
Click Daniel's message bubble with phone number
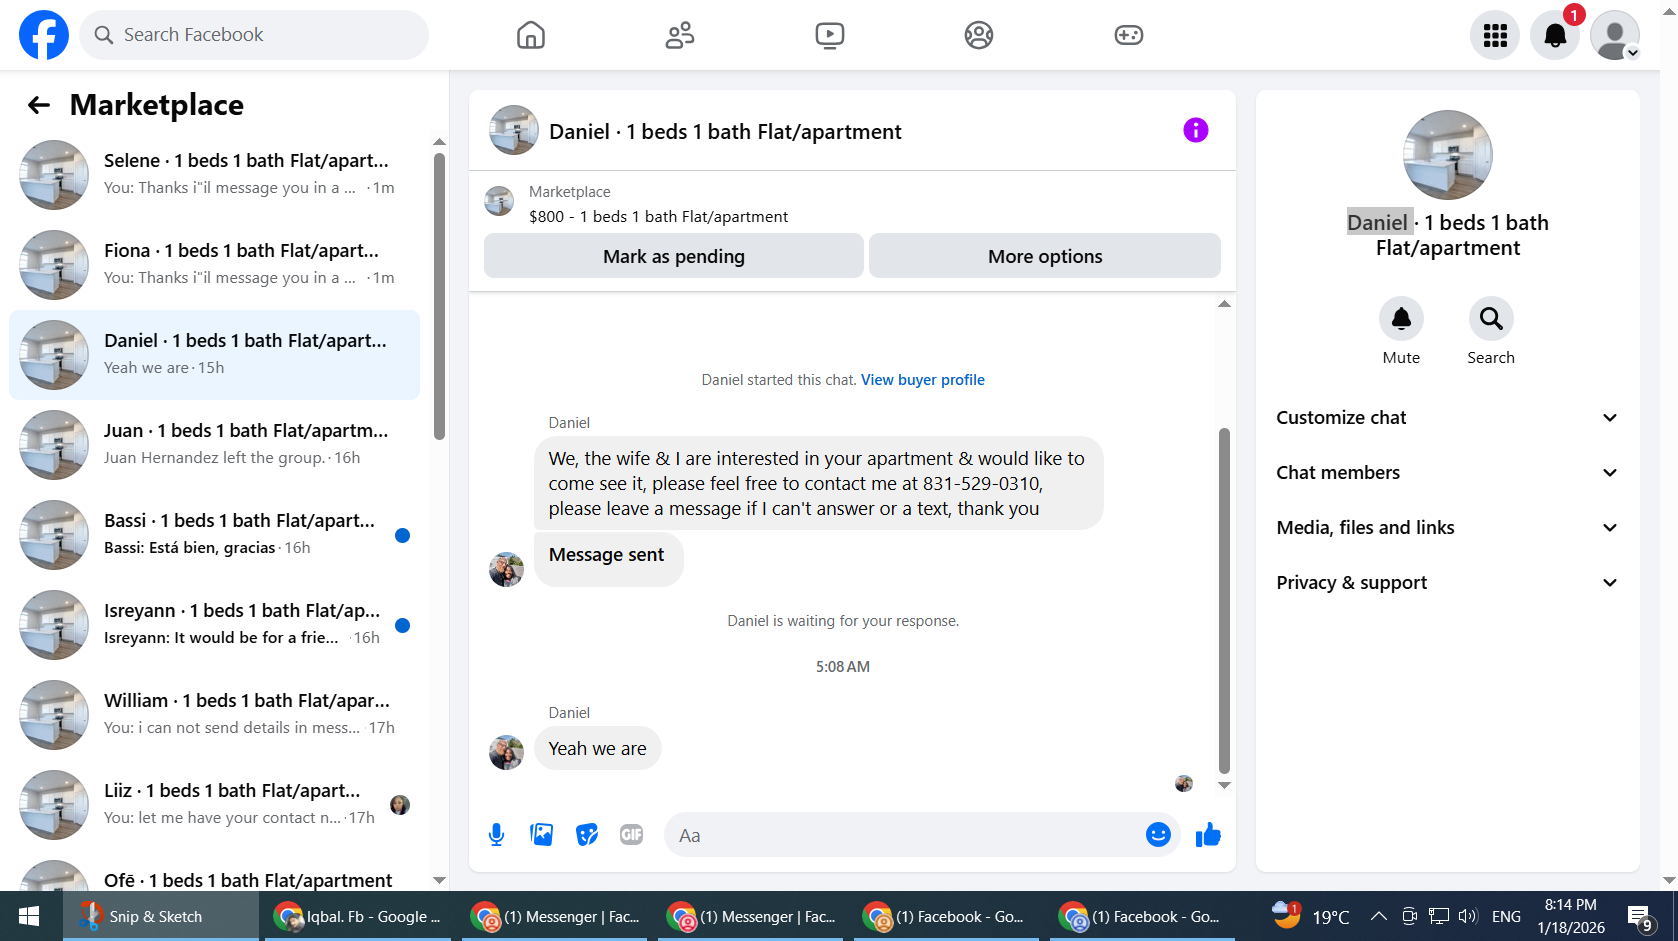tap(818, 484)
